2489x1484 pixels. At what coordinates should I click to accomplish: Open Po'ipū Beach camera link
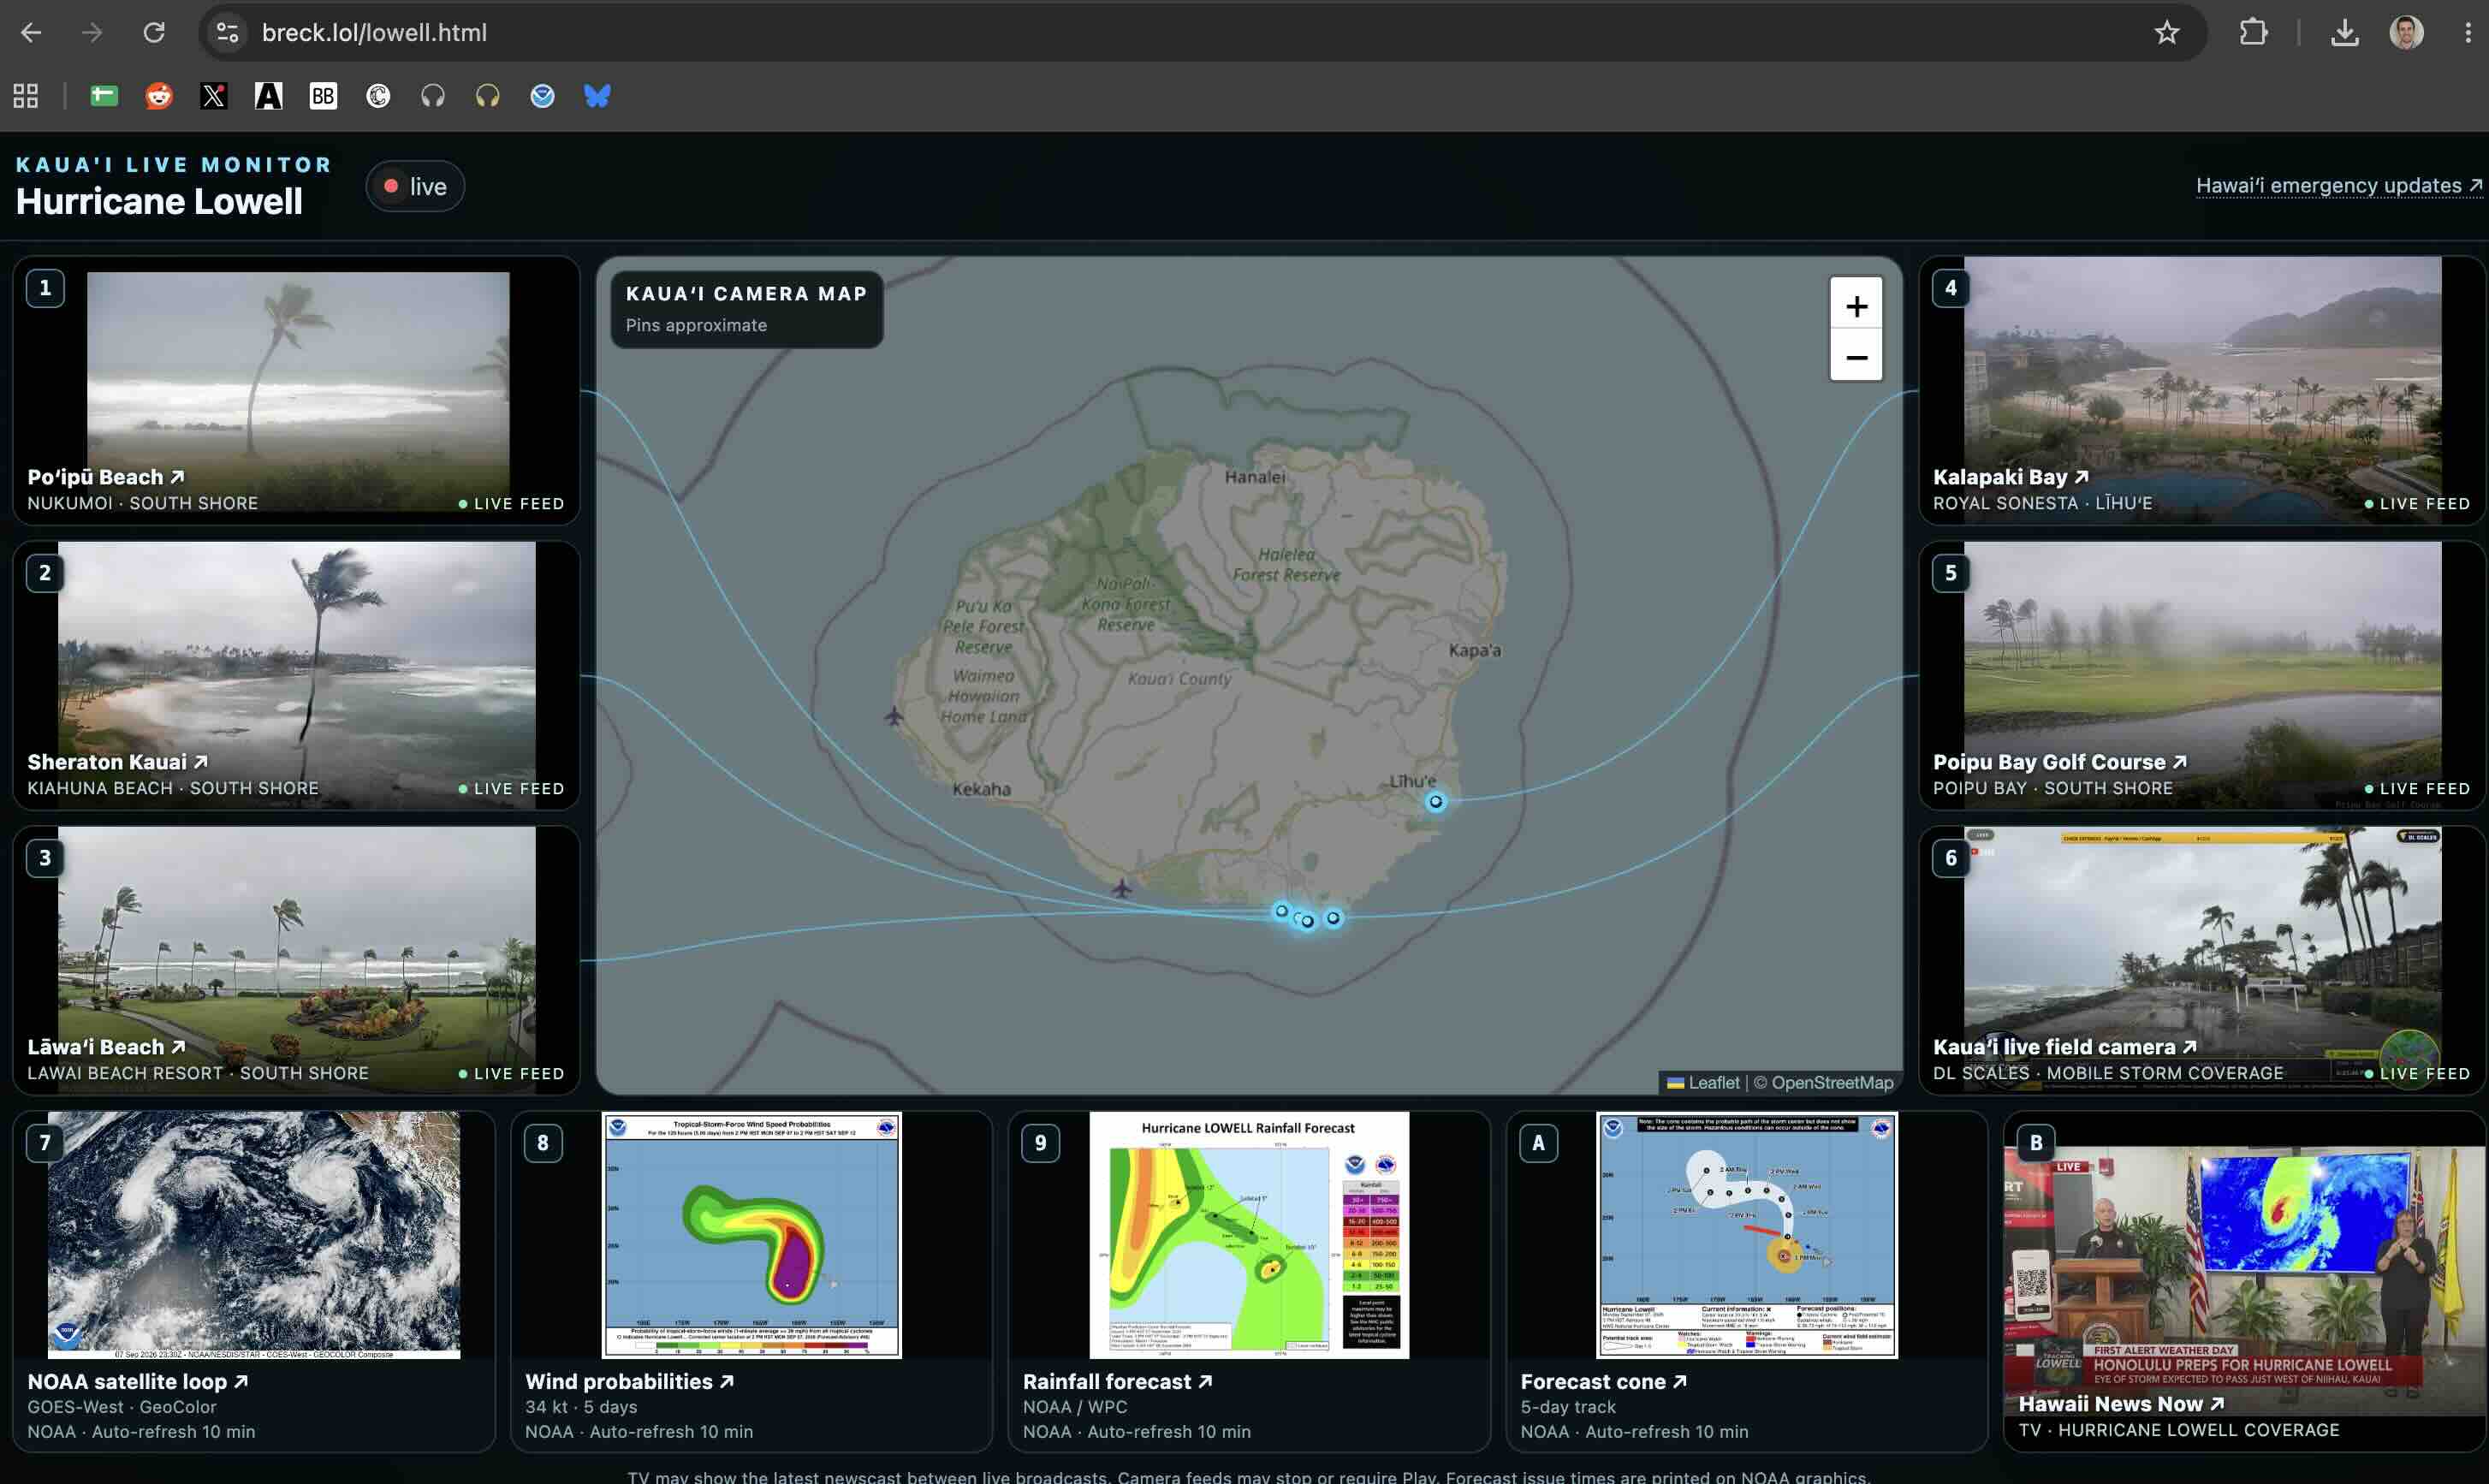(x=105, y=477)
